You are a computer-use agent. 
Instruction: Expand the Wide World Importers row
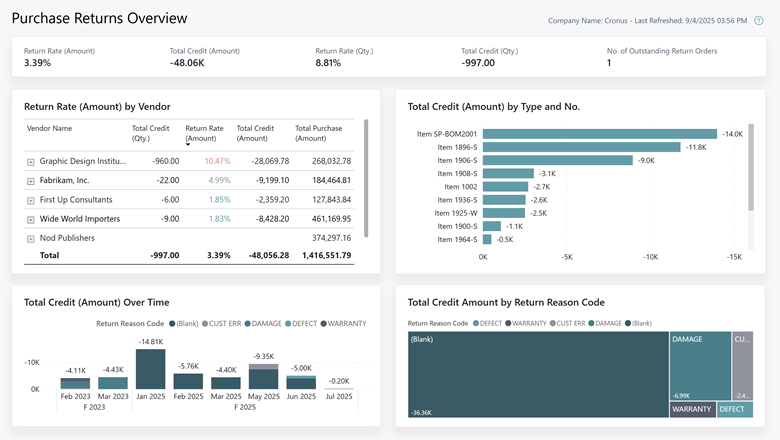pyautogui.click(x=31, y=219)
